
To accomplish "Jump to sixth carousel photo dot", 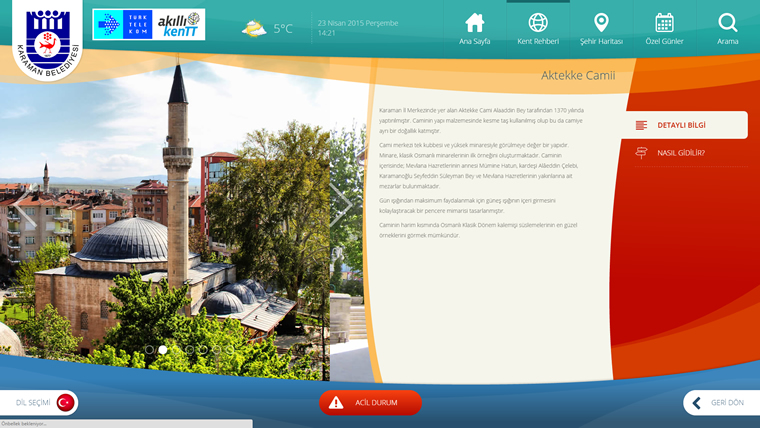I will 217,349.
